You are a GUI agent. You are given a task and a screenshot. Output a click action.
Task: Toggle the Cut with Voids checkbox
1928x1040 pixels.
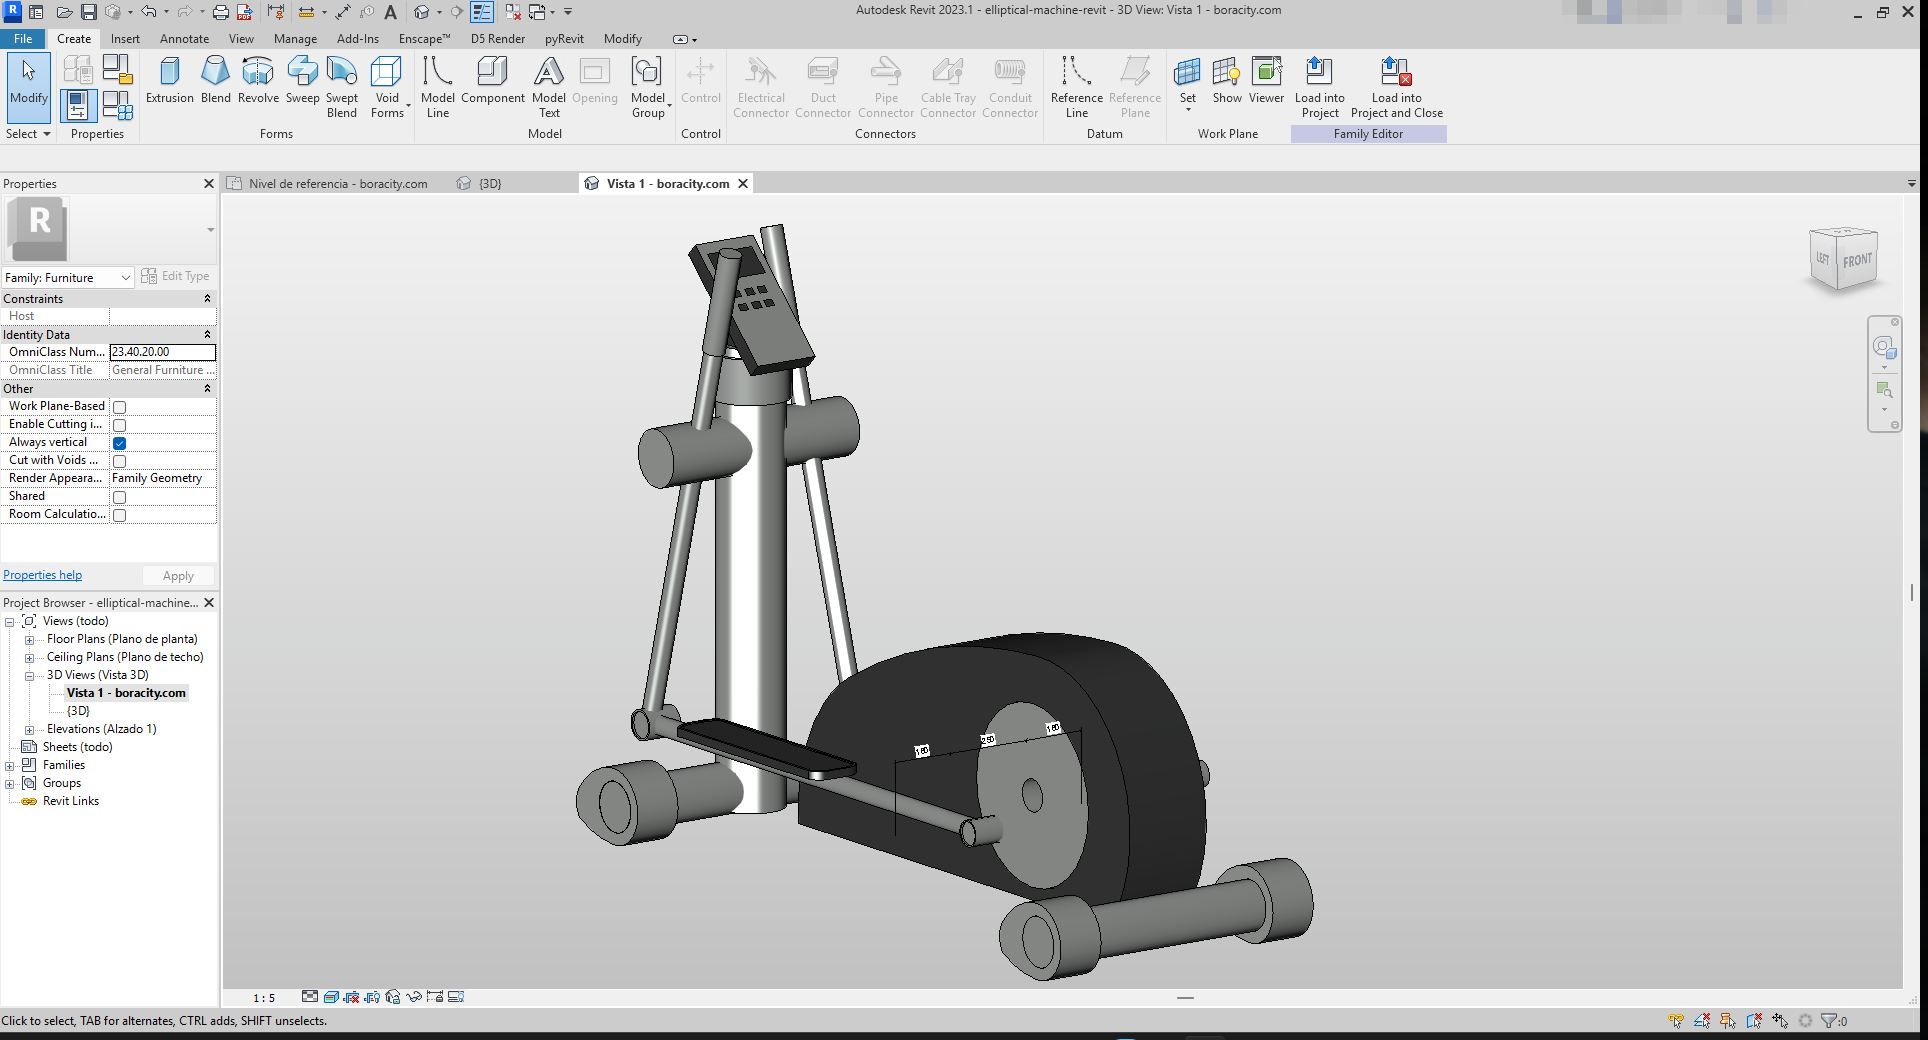pyautogui.click(x=119, y=461)
